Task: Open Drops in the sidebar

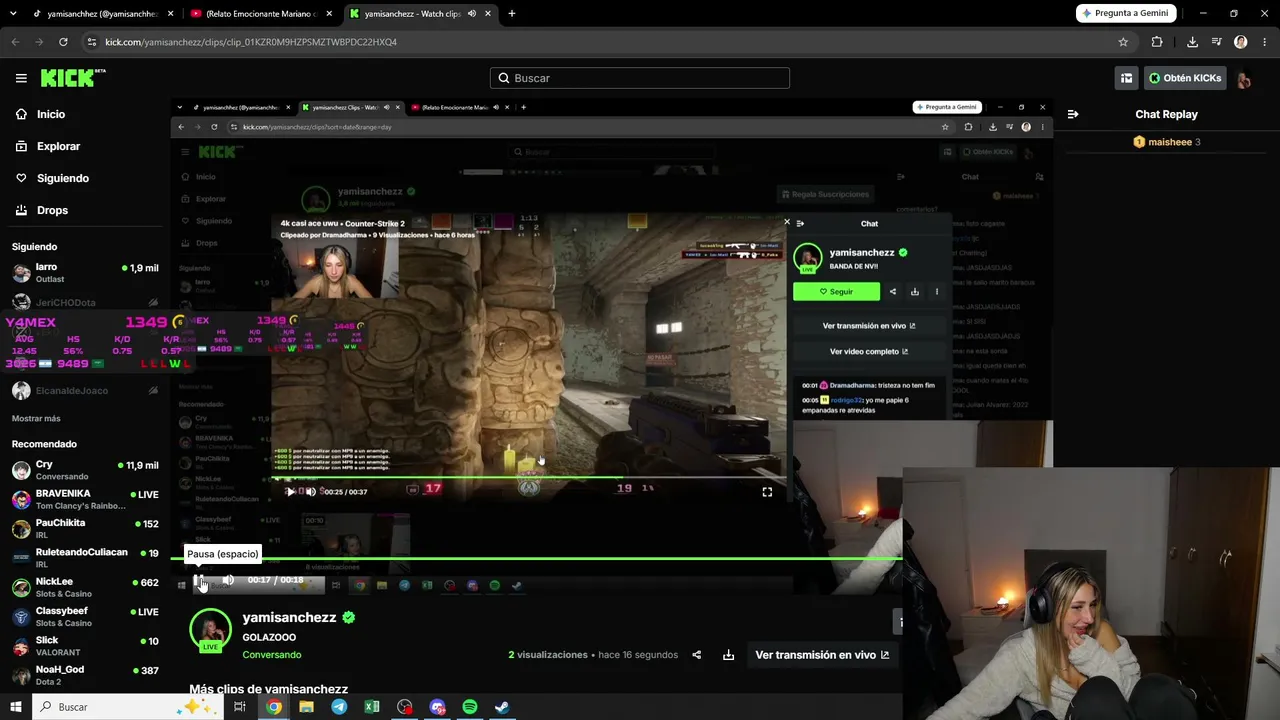Action: coord(52,210)
